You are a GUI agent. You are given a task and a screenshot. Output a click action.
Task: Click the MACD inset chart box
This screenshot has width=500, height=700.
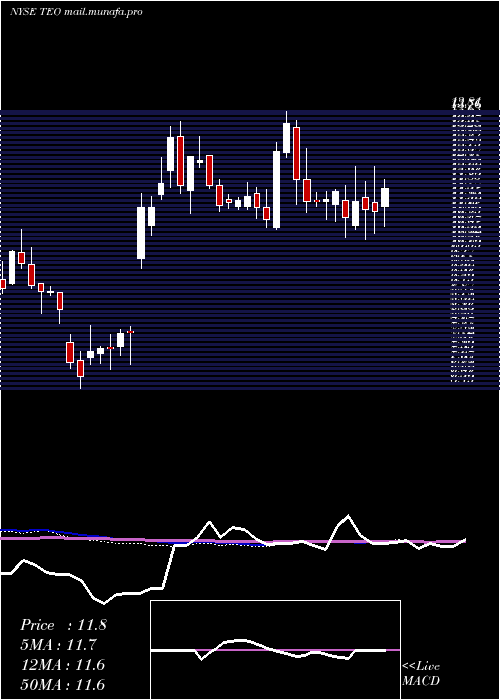coord(275,650)
